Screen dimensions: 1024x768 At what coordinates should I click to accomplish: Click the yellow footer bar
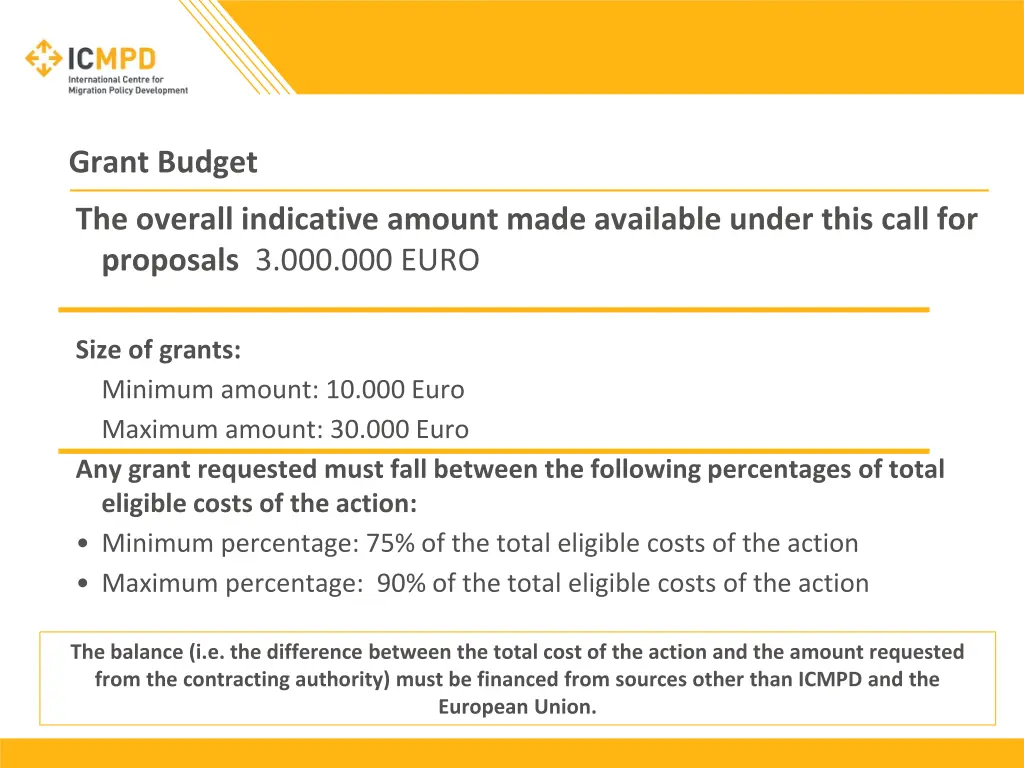tap(512, 753)
